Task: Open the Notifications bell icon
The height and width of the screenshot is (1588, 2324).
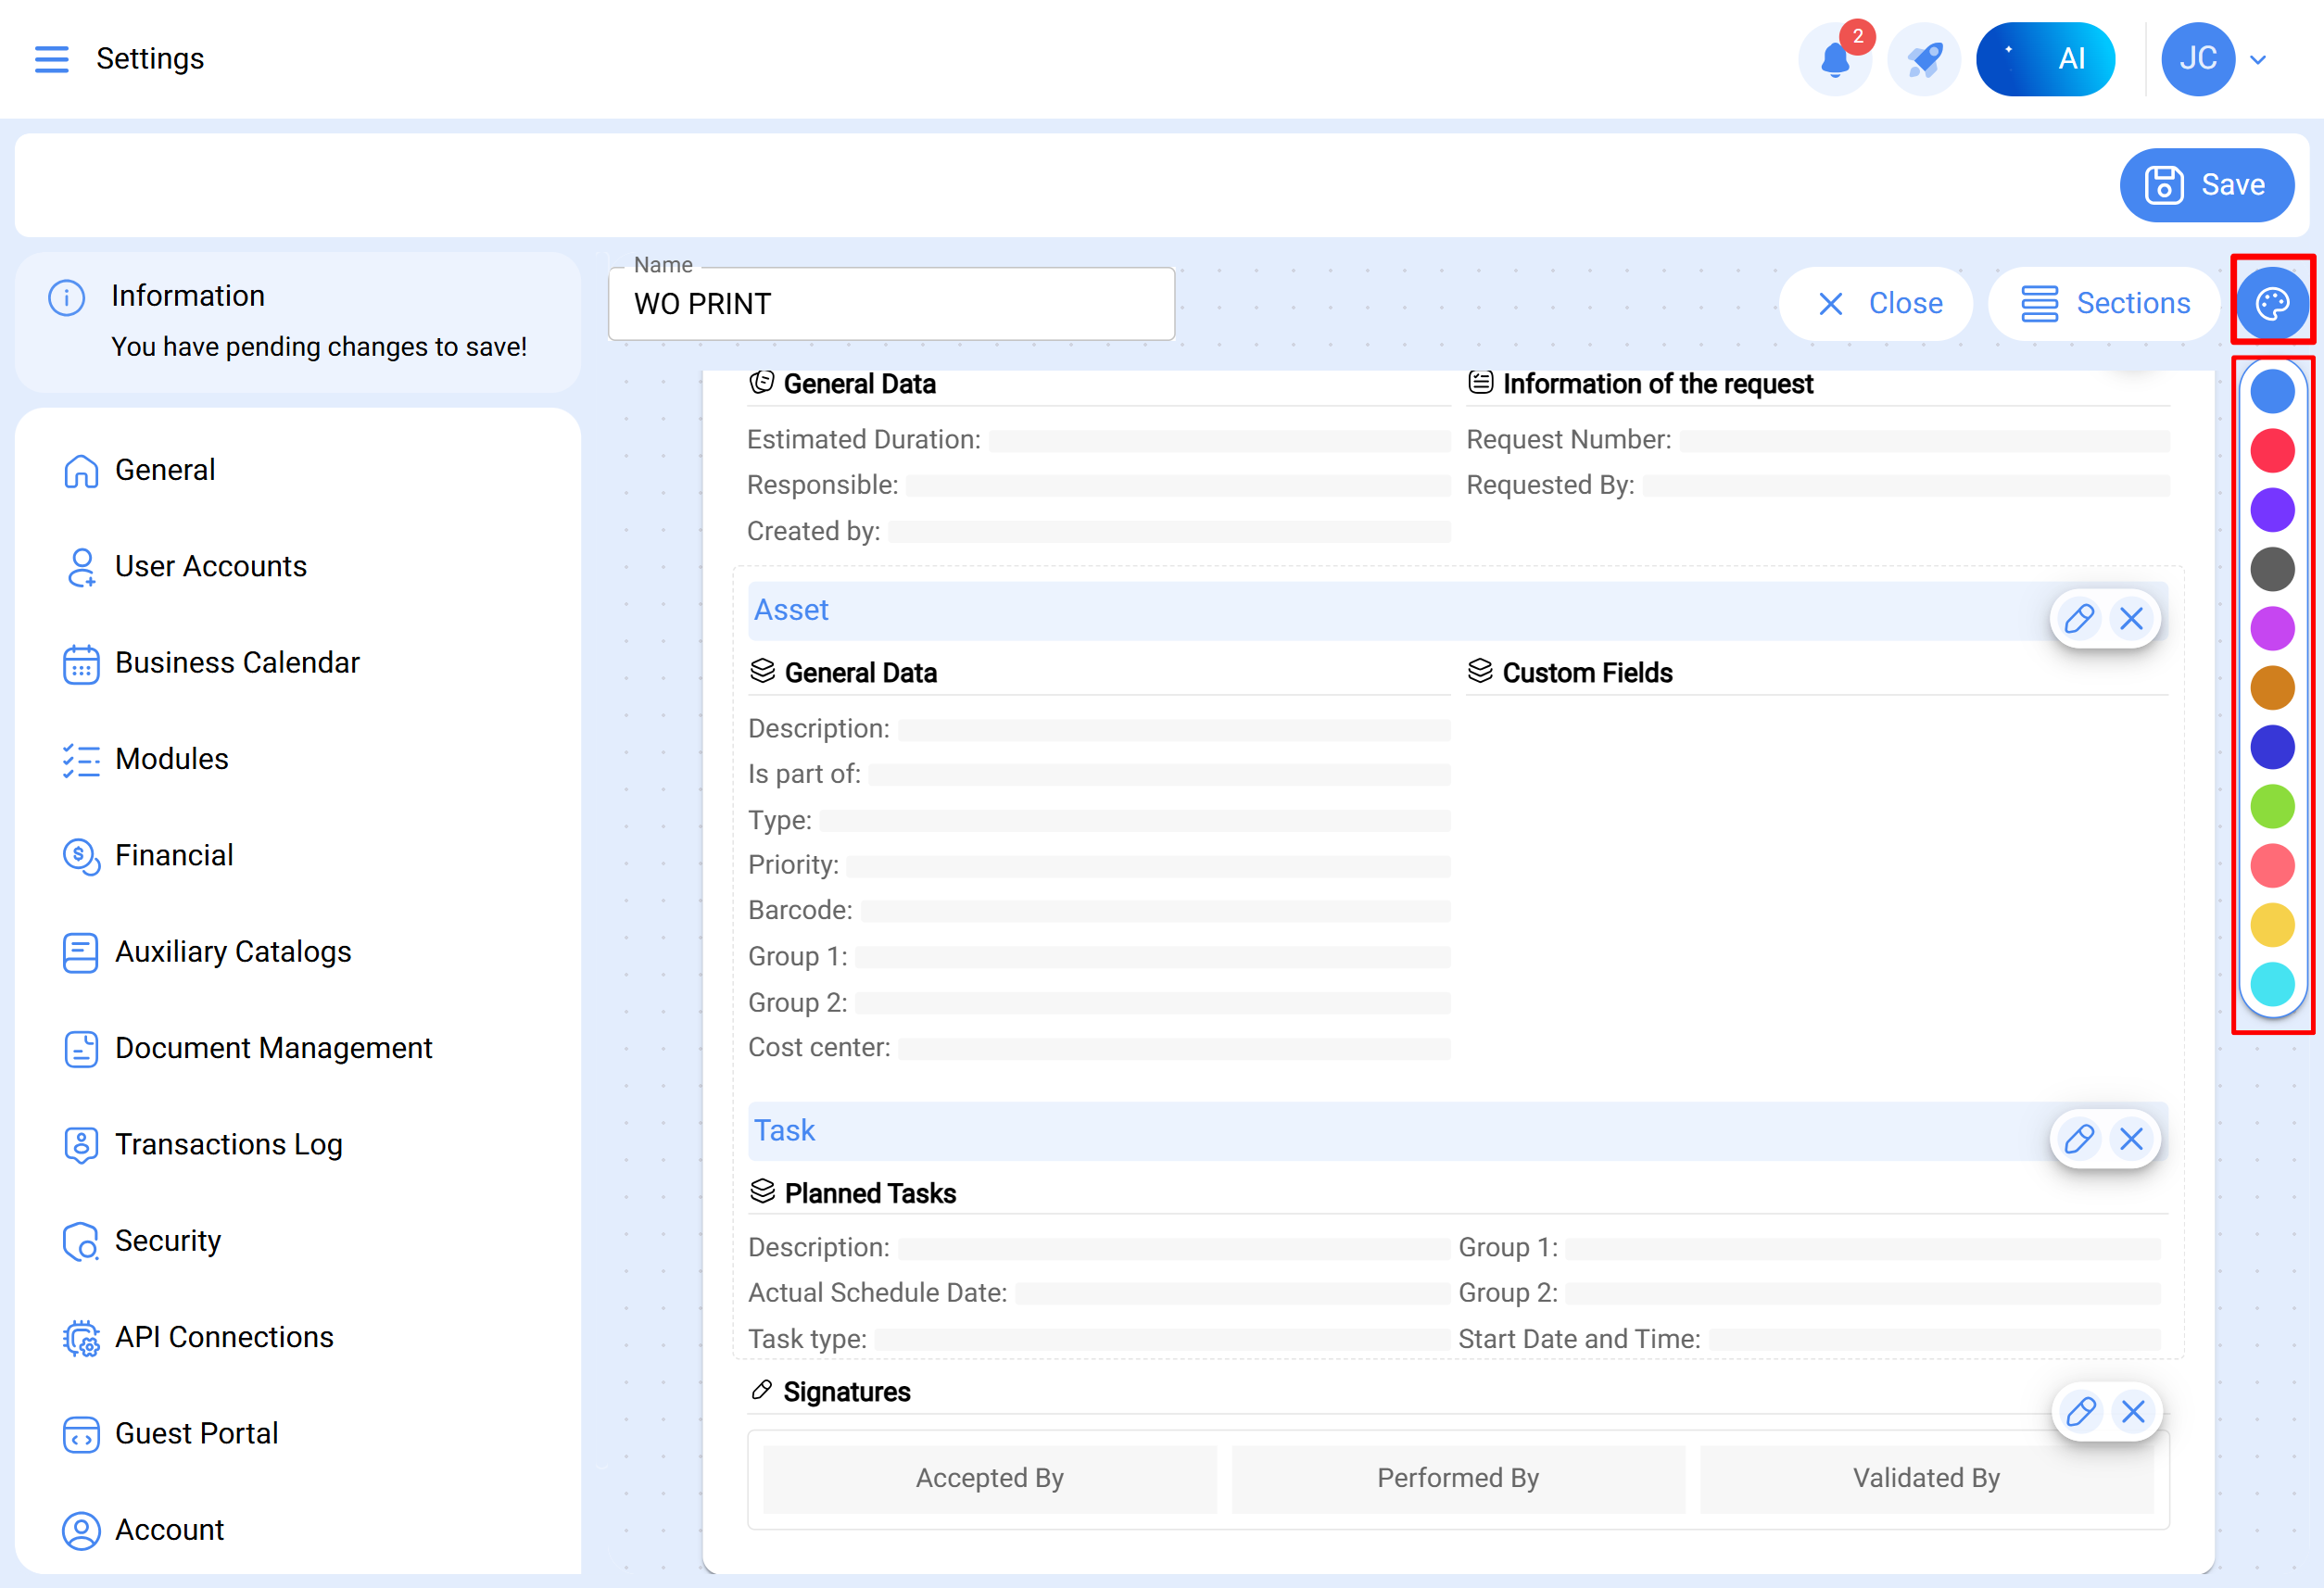Action: [1836, 59]
